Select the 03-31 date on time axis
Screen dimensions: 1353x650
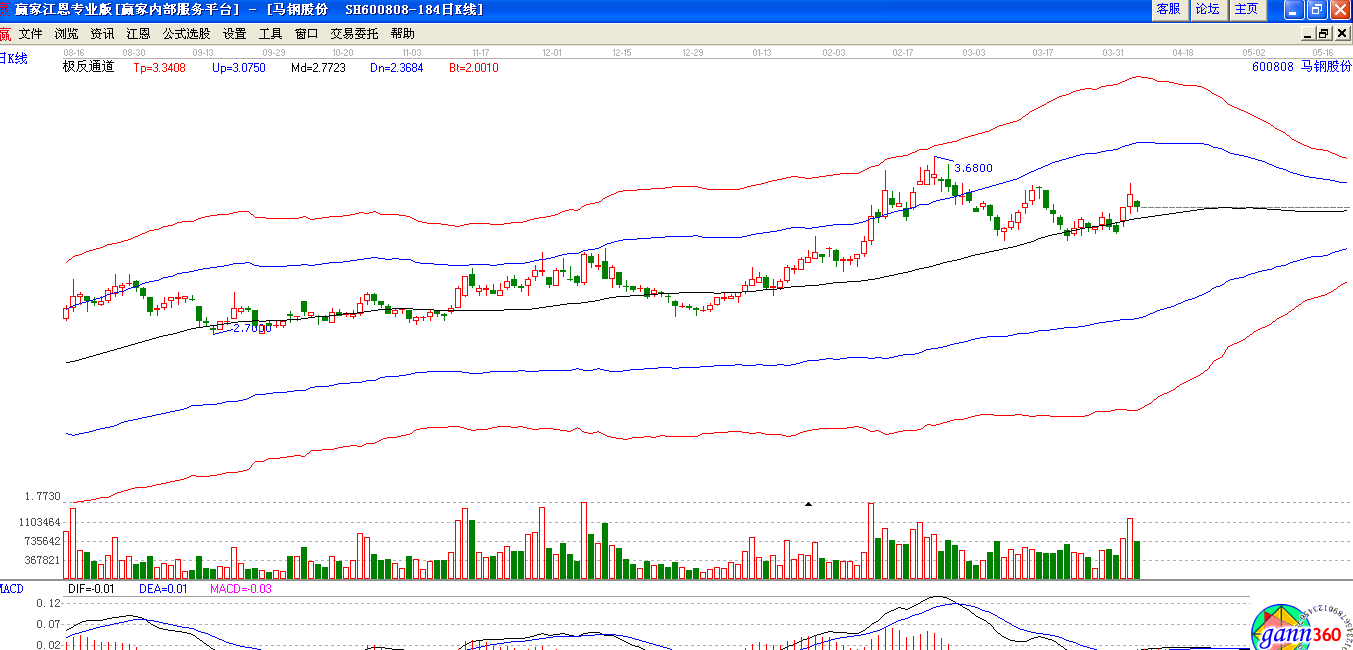(1113, 52)
